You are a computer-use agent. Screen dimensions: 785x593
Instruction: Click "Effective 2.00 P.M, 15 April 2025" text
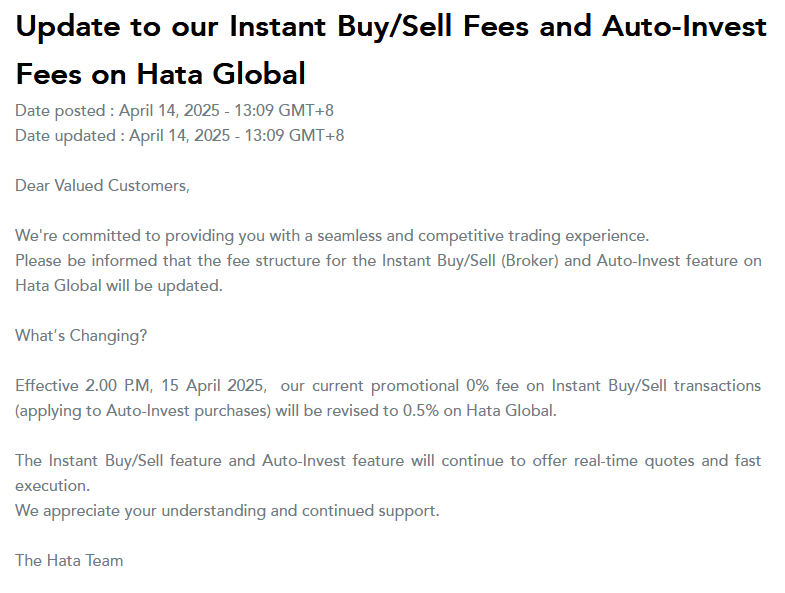click(141, 386)
